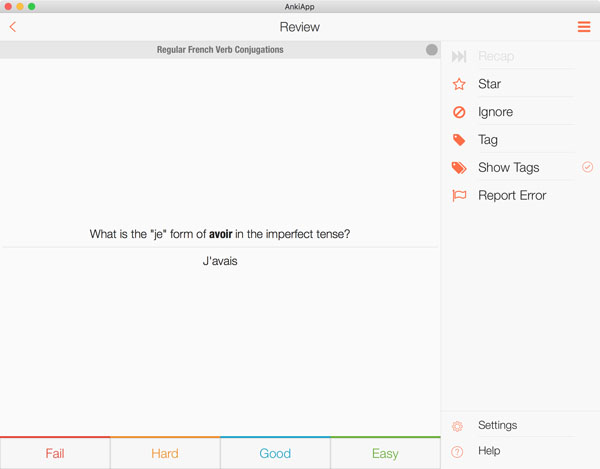Click the Settings gear icon
600x469 pixels.
pyautogui.click(x=457, y=426)
